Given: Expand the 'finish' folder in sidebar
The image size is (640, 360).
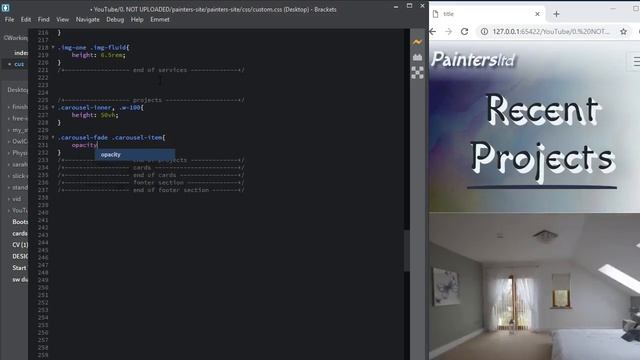Looking at the screenshot, I should (x=9, y=107).
